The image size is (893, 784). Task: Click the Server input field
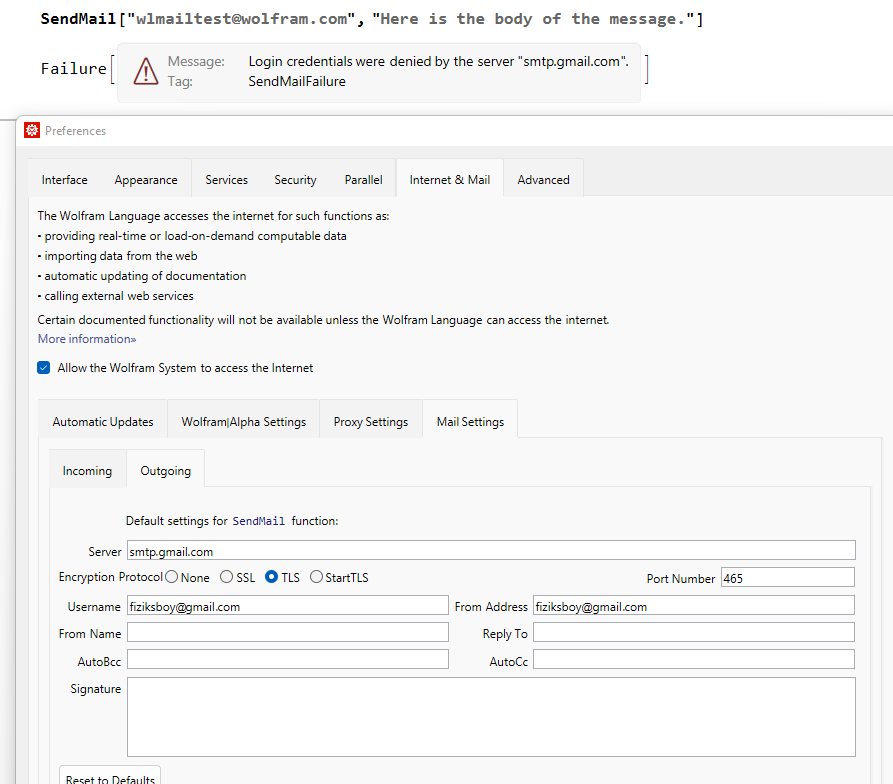coord(491,551)
